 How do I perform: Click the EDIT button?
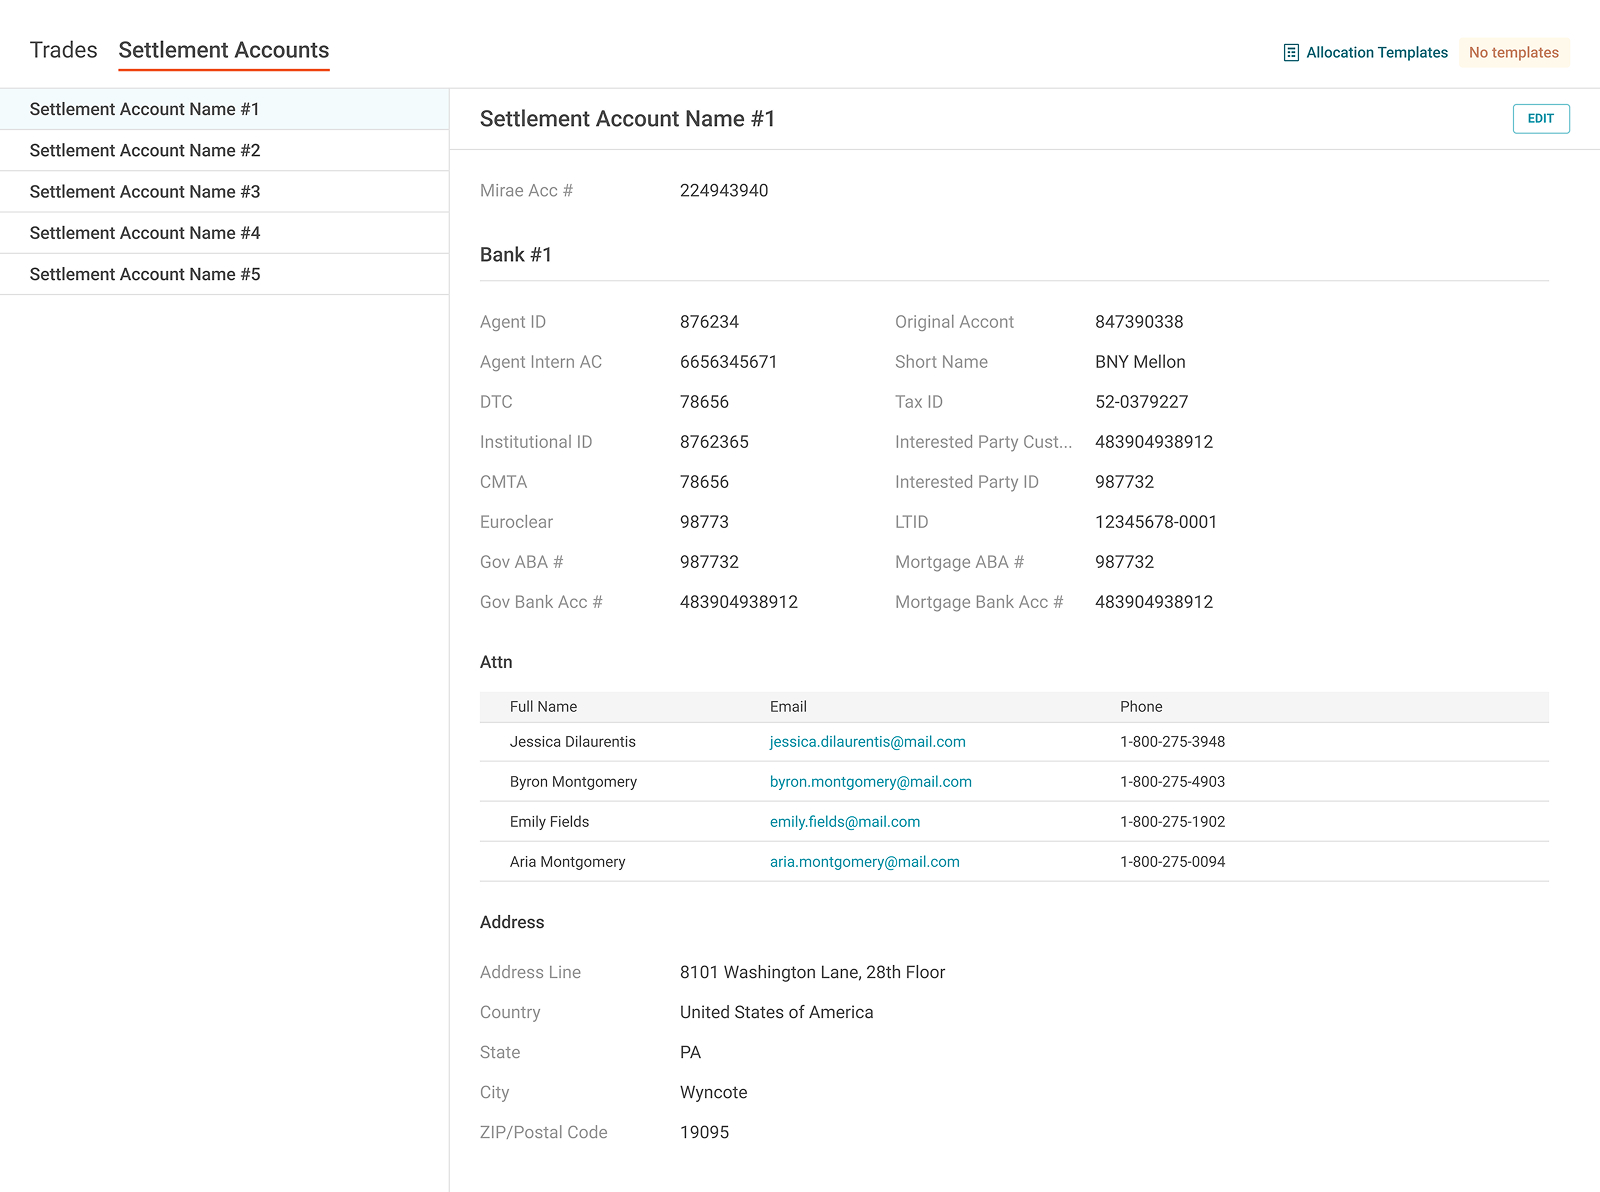[1541, 119]
